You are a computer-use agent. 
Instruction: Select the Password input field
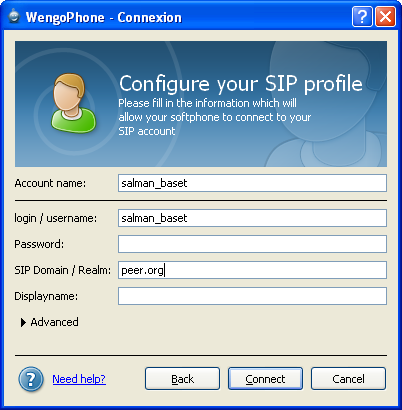click(x=252, y=244)
